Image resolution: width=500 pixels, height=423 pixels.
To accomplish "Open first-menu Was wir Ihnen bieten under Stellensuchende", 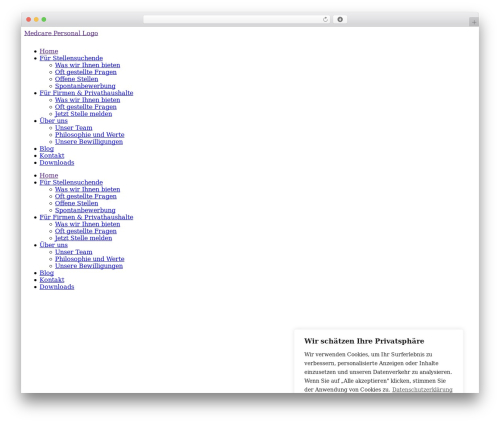I will point(87,65).
